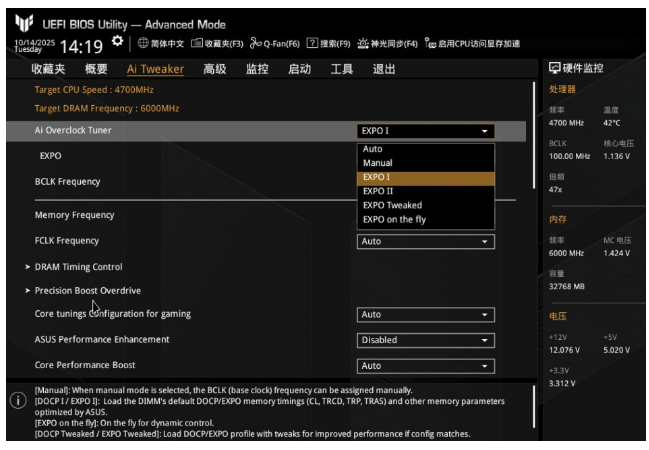Open ASUS Performance Enhancement Disabled dropdown
Image resolution: width=649 pixels, height=450 pixels.
point(426,340)
